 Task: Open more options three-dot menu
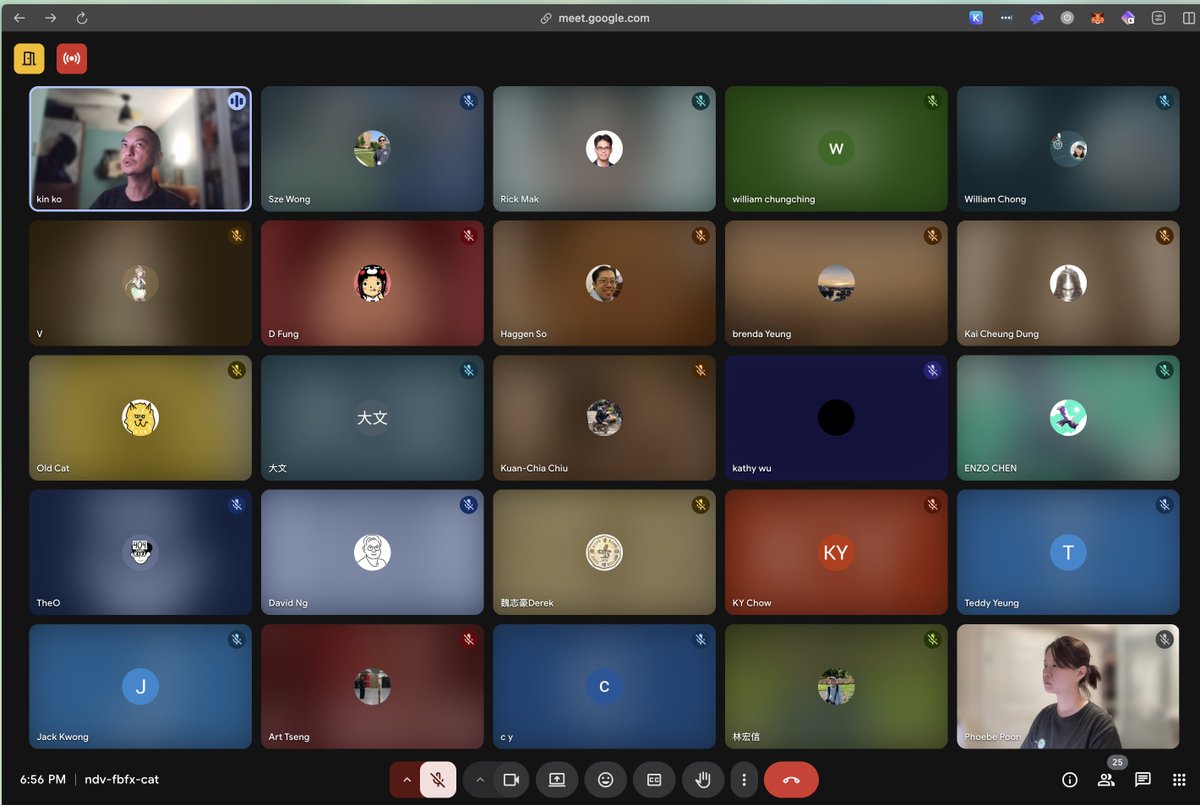743,780
